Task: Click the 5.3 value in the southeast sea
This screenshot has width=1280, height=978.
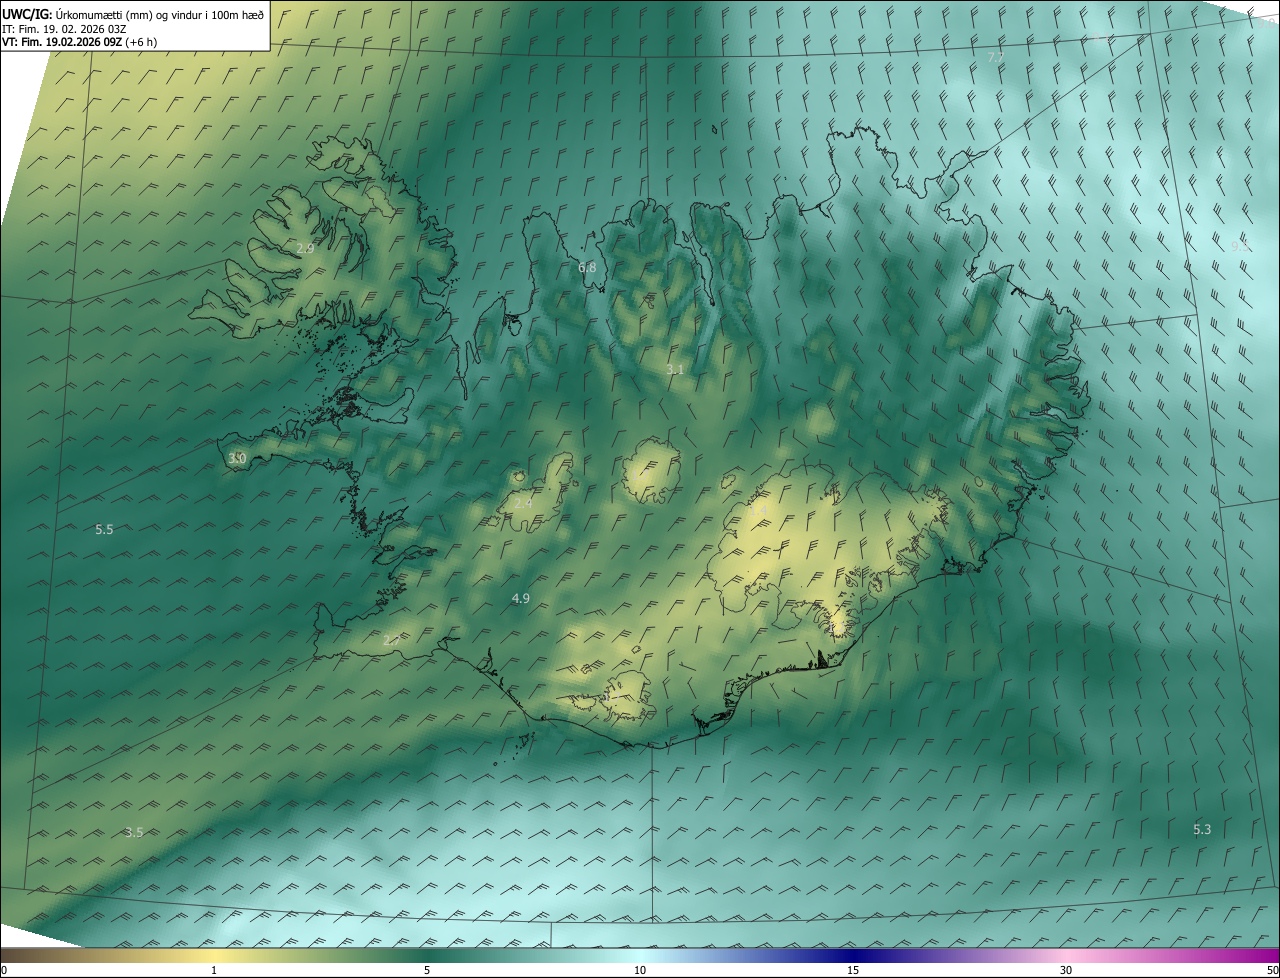Action: point(1202,829)
